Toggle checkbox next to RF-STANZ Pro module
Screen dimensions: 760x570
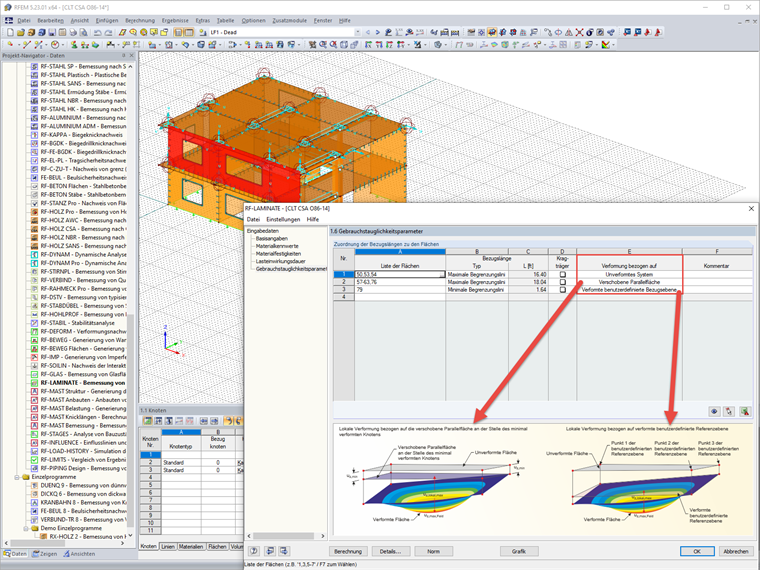[34, 203]
